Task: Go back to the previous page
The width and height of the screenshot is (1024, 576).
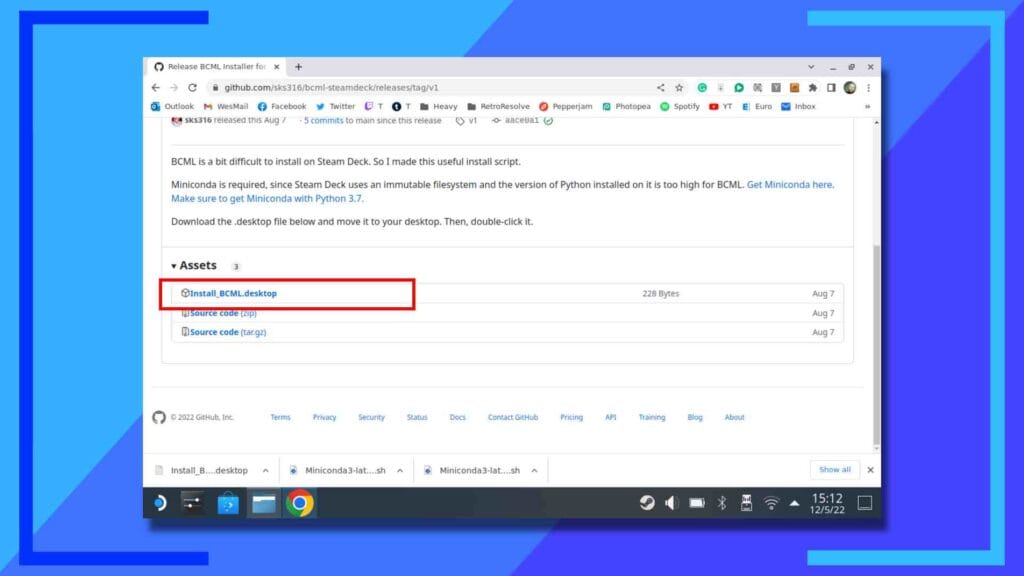Action: (x=155, y=88)
